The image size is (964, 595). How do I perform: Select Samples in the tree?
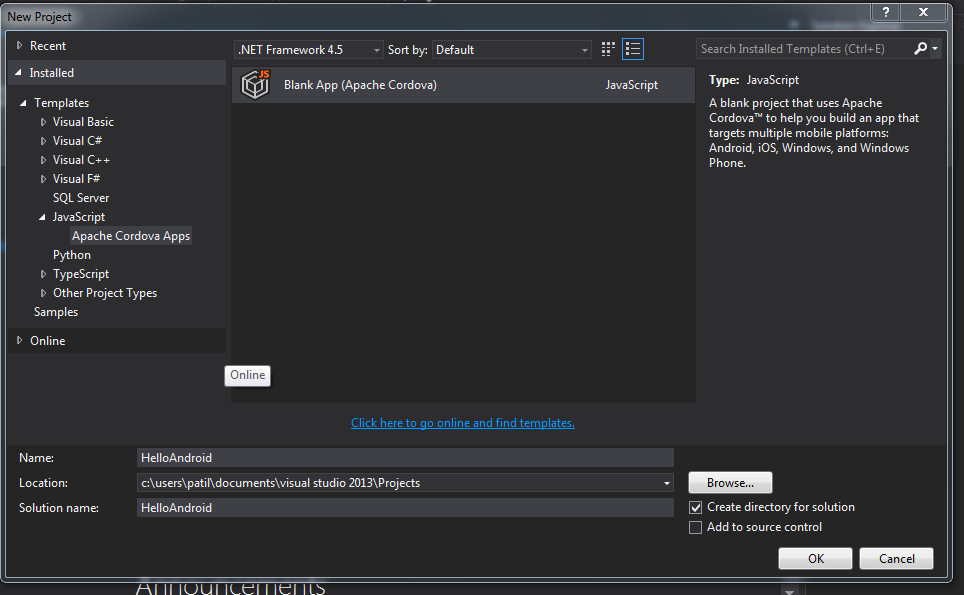(x=56, y=312)
